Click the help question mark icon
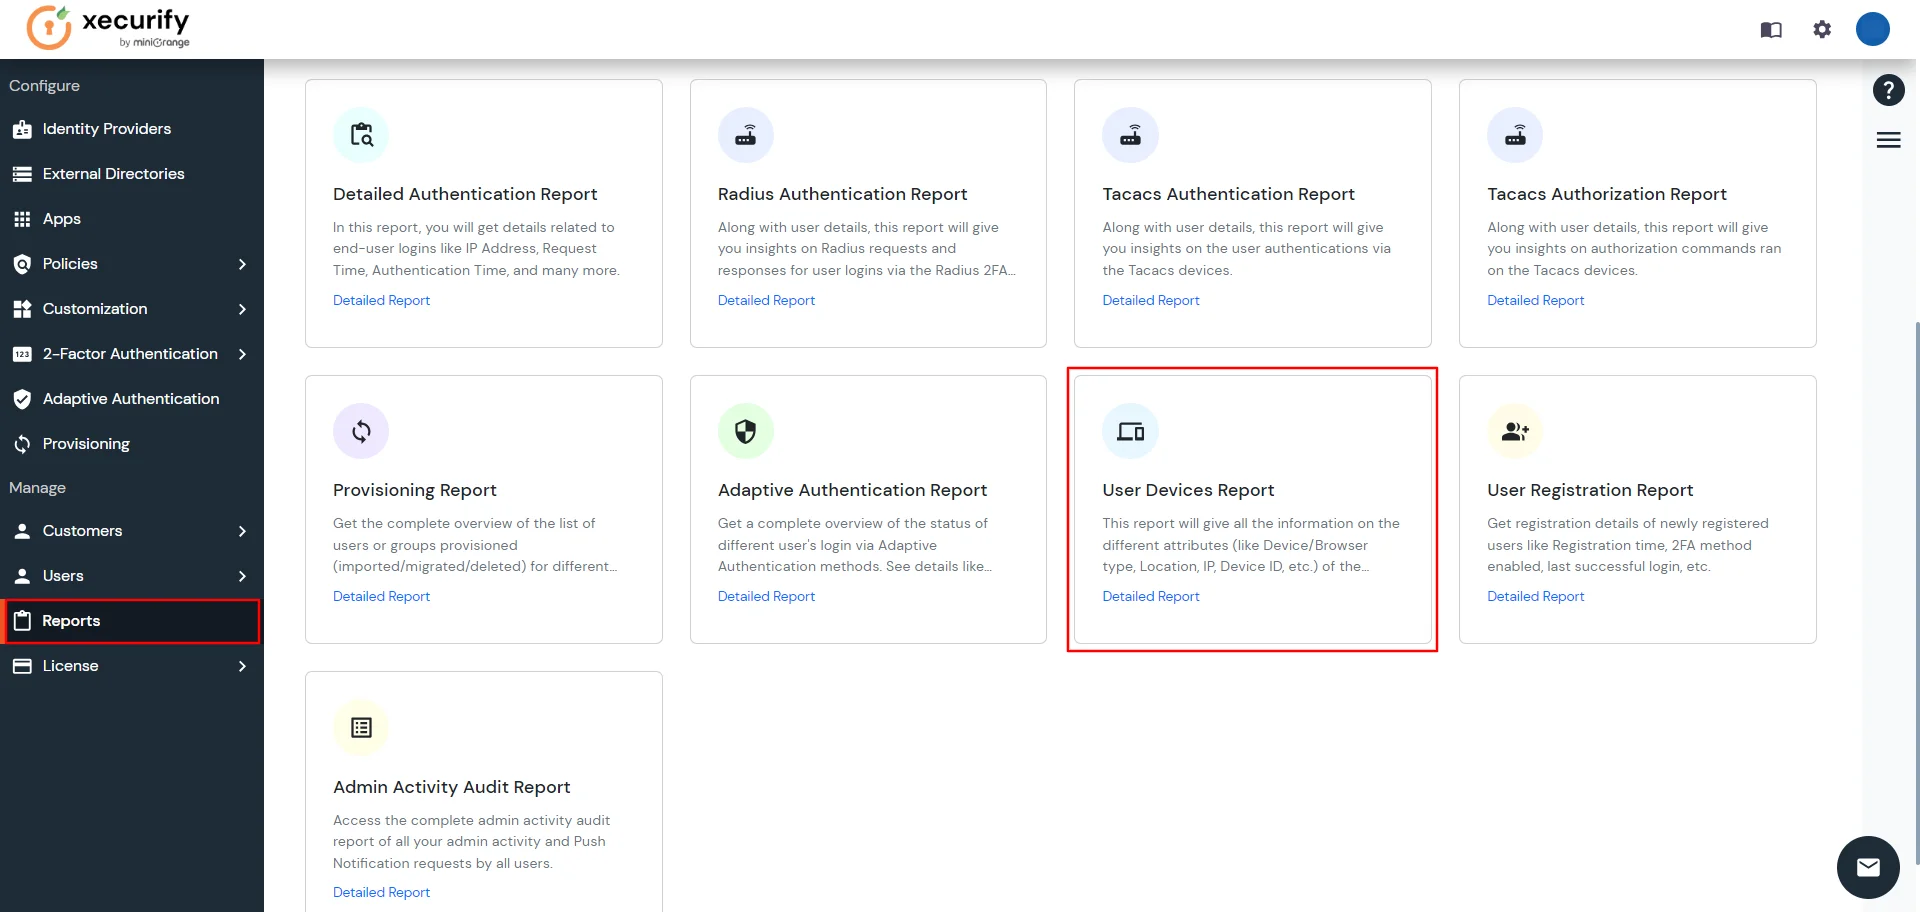The height and width of the screenshot is (912, 1920). 1888,89
